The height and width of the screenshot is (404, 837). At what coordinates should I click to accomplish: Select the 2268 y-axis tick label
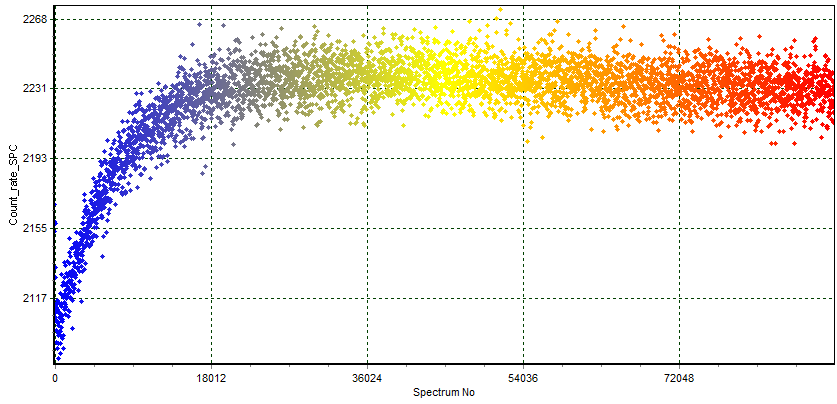[x=35, y=19]
